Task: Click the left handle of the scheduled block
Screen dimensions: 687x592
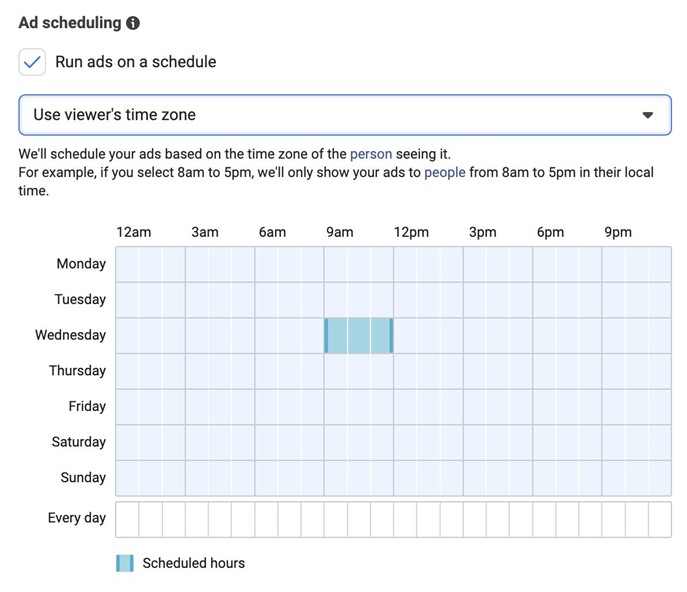Action: [326, 335]
